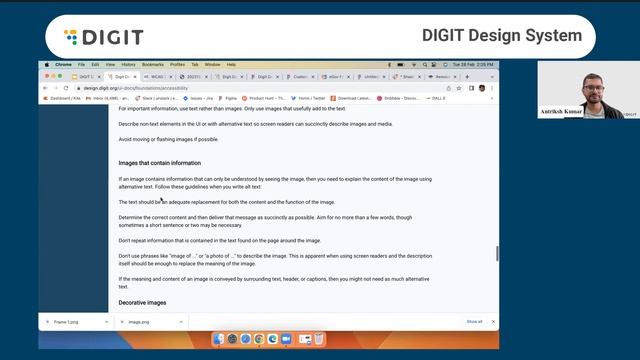Open the Home / Twitter bookmark
This screenshot has width=640, height=360.
tap(308, 98)
